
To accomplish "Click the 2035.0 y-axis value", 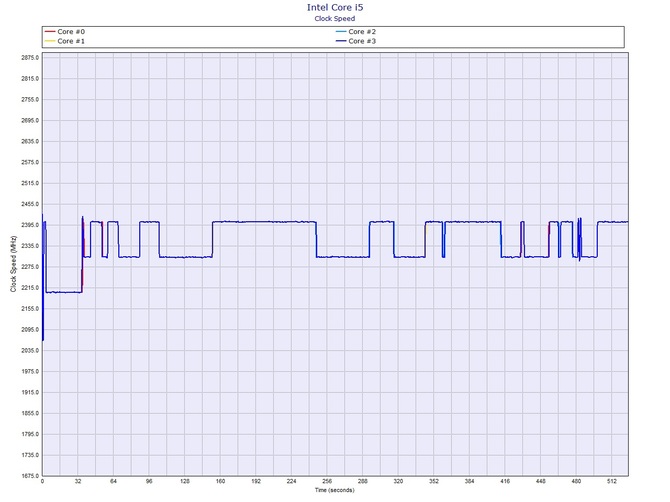I will click(x=30, y=351).
